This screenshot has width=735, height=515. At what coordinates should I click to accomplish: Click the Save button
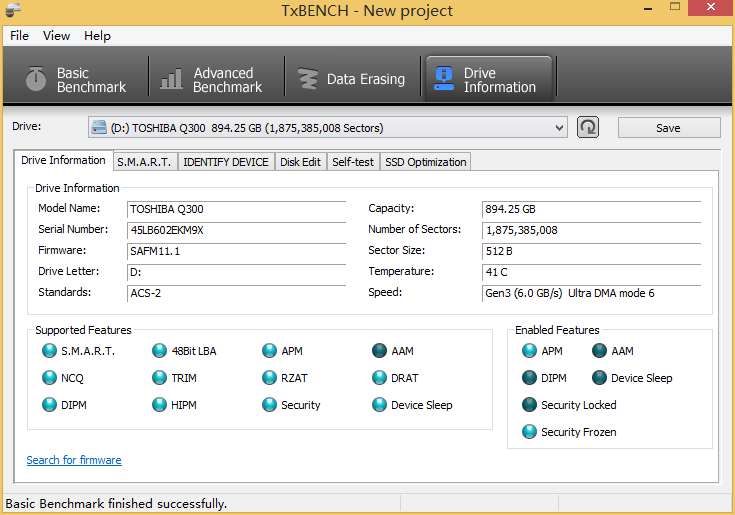coord(669,128)
